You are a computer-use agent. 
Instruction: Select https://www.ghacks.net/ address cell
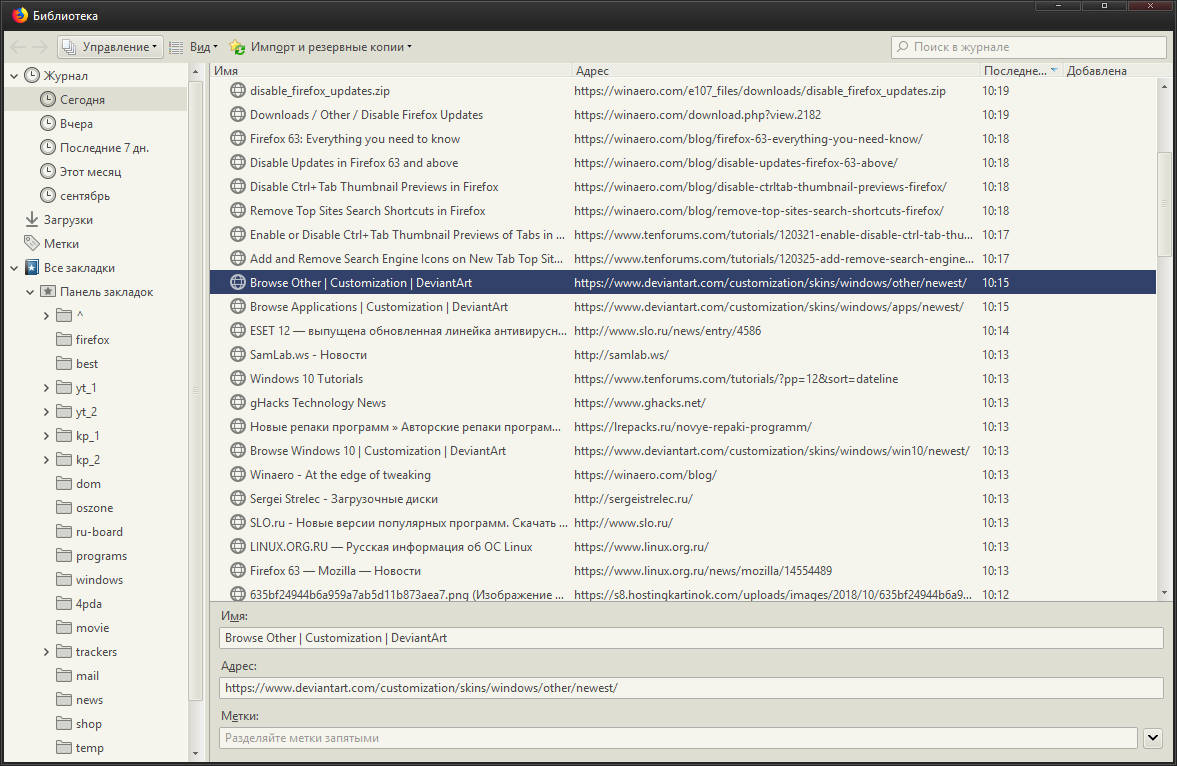point(640,403)
